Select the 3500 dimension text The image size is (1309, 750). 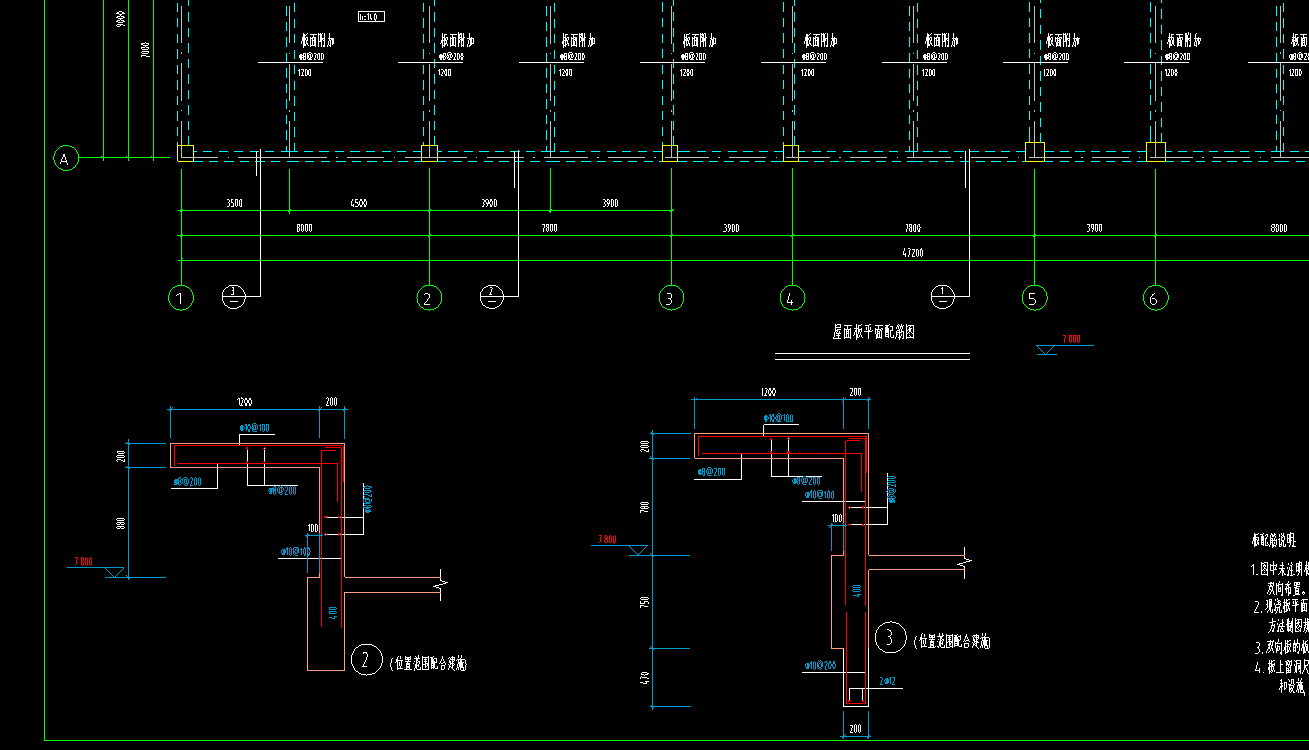234,203
